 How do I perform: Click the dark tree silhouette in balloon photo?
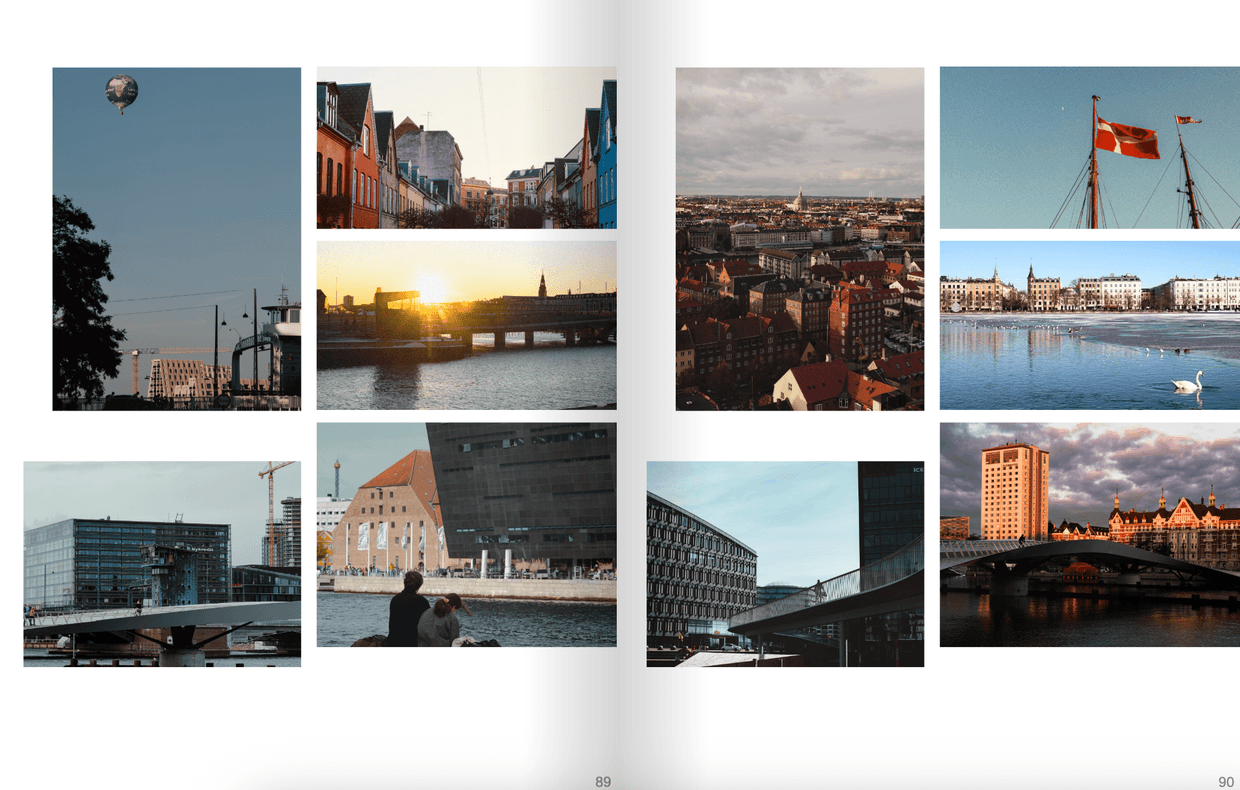[x=83, y=300]
